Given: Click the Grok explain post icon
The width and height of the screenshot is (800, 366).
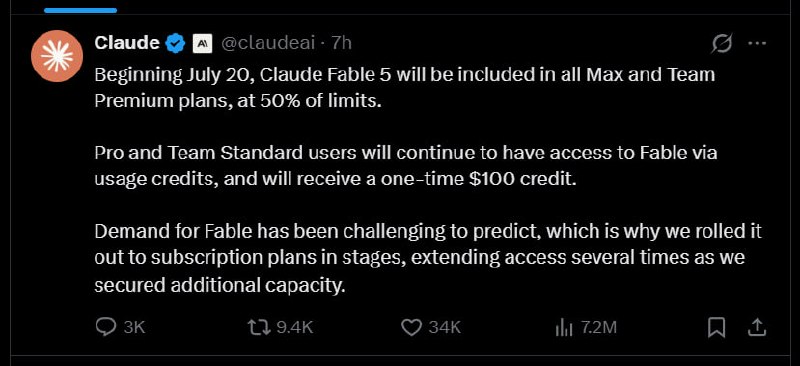Looking at the screenshot, I should click(722, 44).
